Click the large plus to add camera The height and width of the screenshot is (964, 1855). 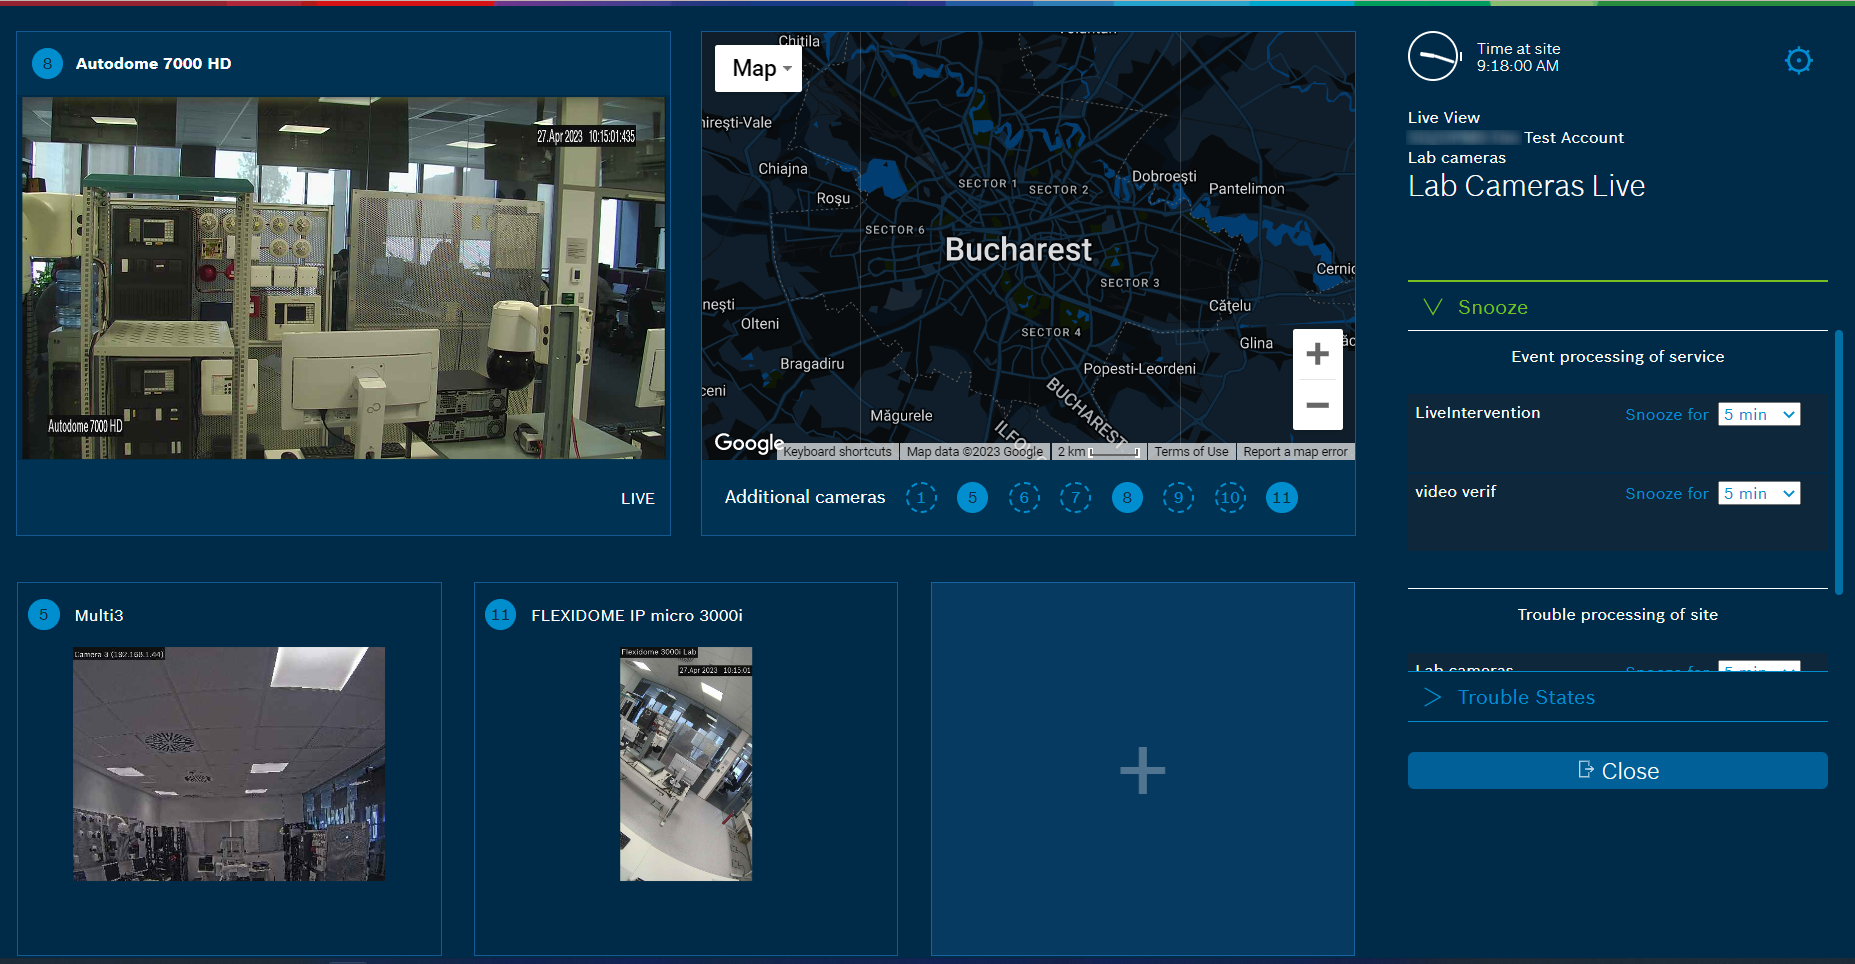tap(1142, 771)
